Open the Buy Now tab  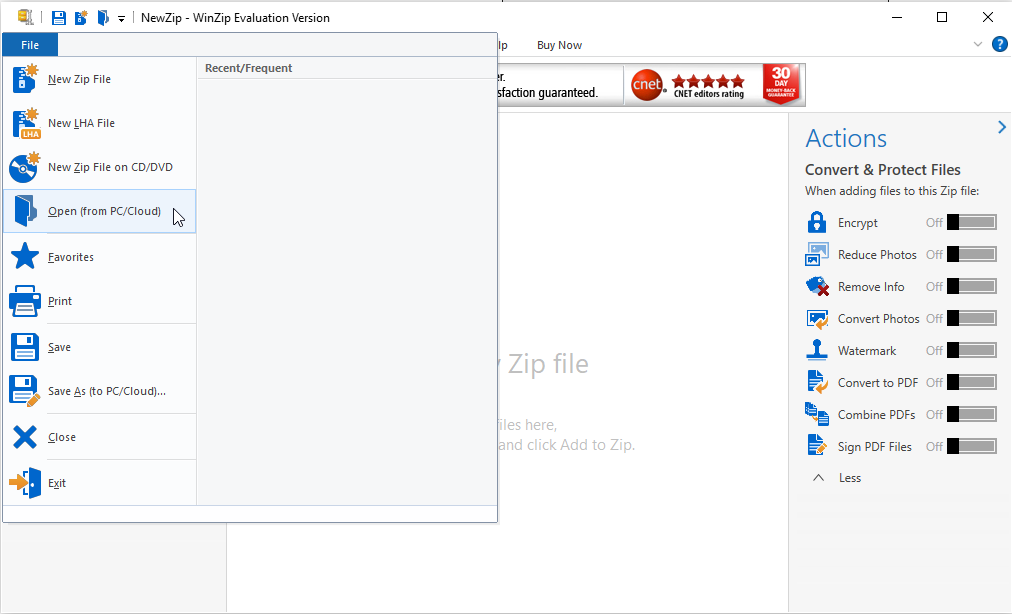click(559, 45)
